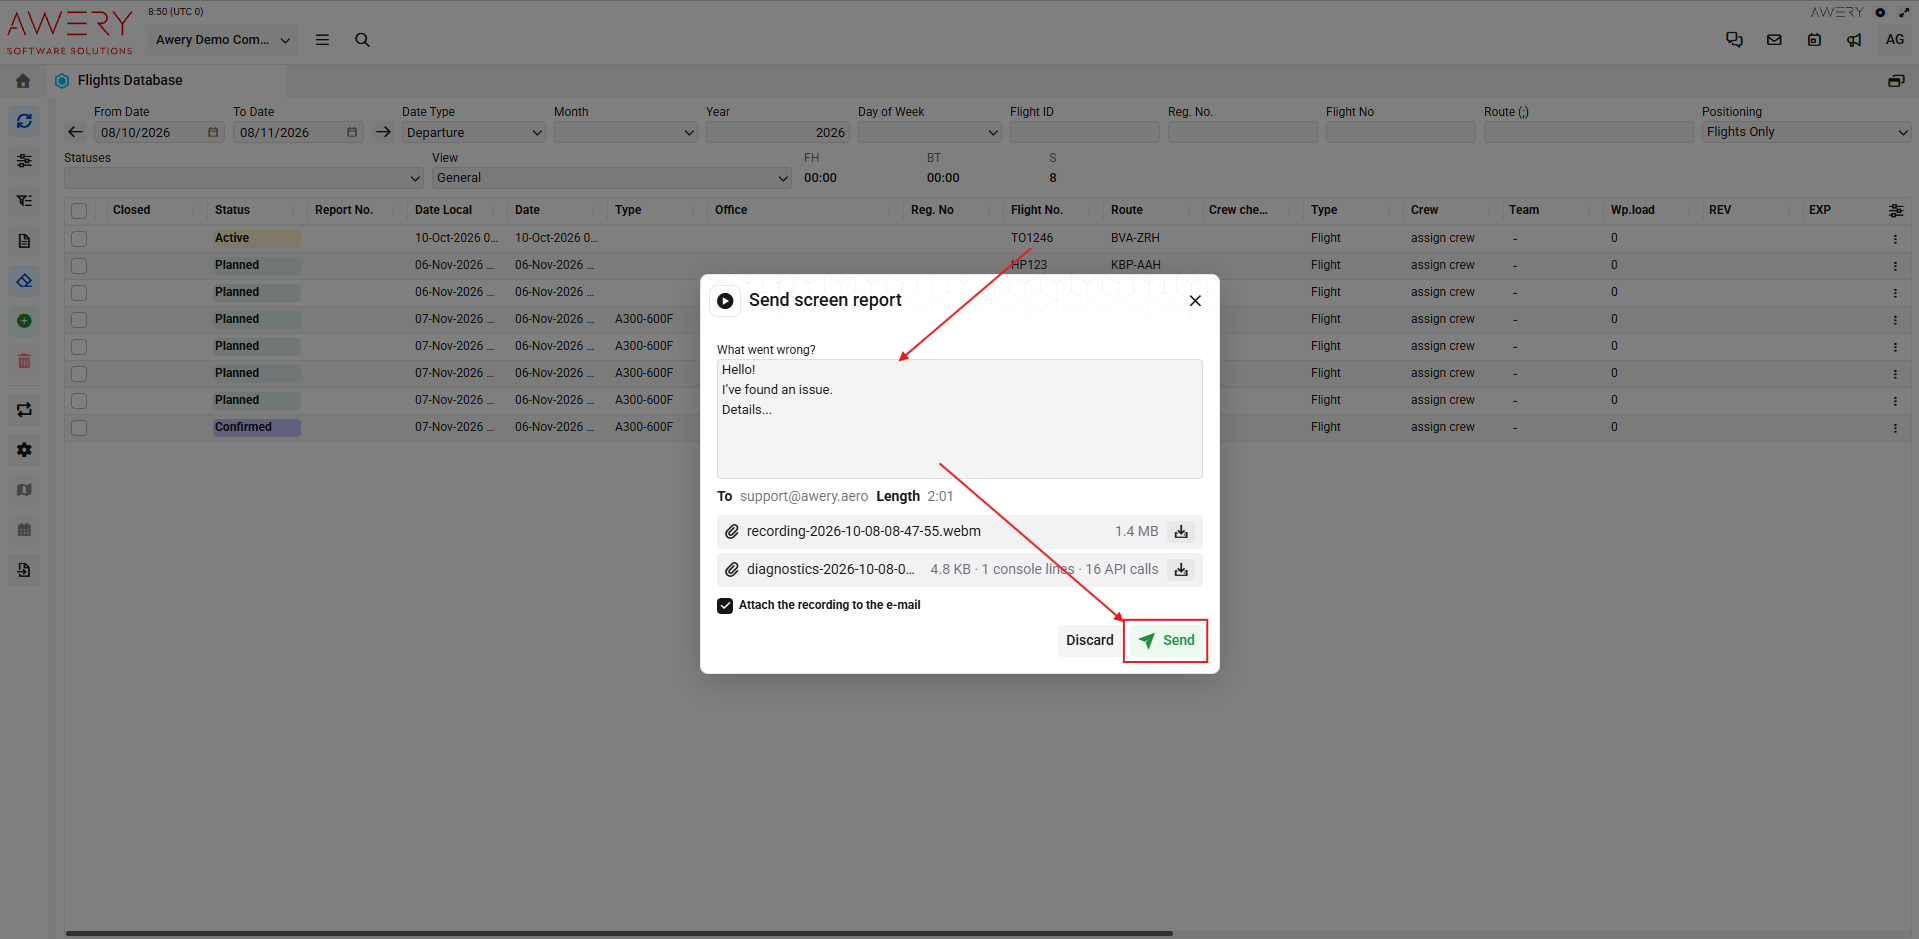Open the settings gear sidebar icon

[x=24, y=450]
